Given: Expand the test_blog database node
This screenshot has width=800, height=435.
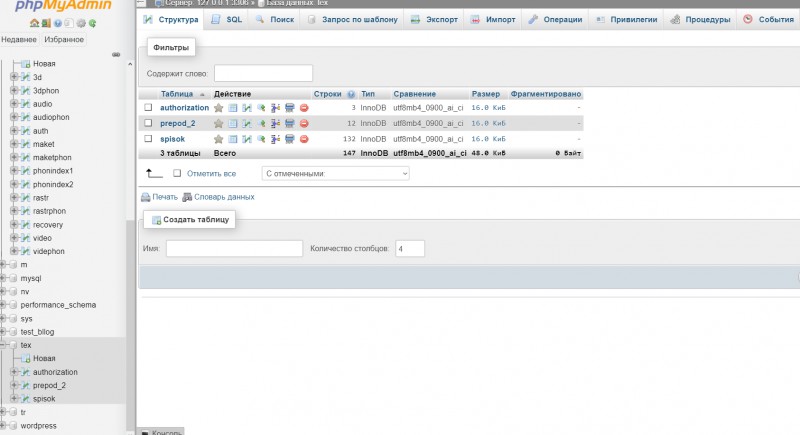Looking at the screenshot, I should pos(3,331).
